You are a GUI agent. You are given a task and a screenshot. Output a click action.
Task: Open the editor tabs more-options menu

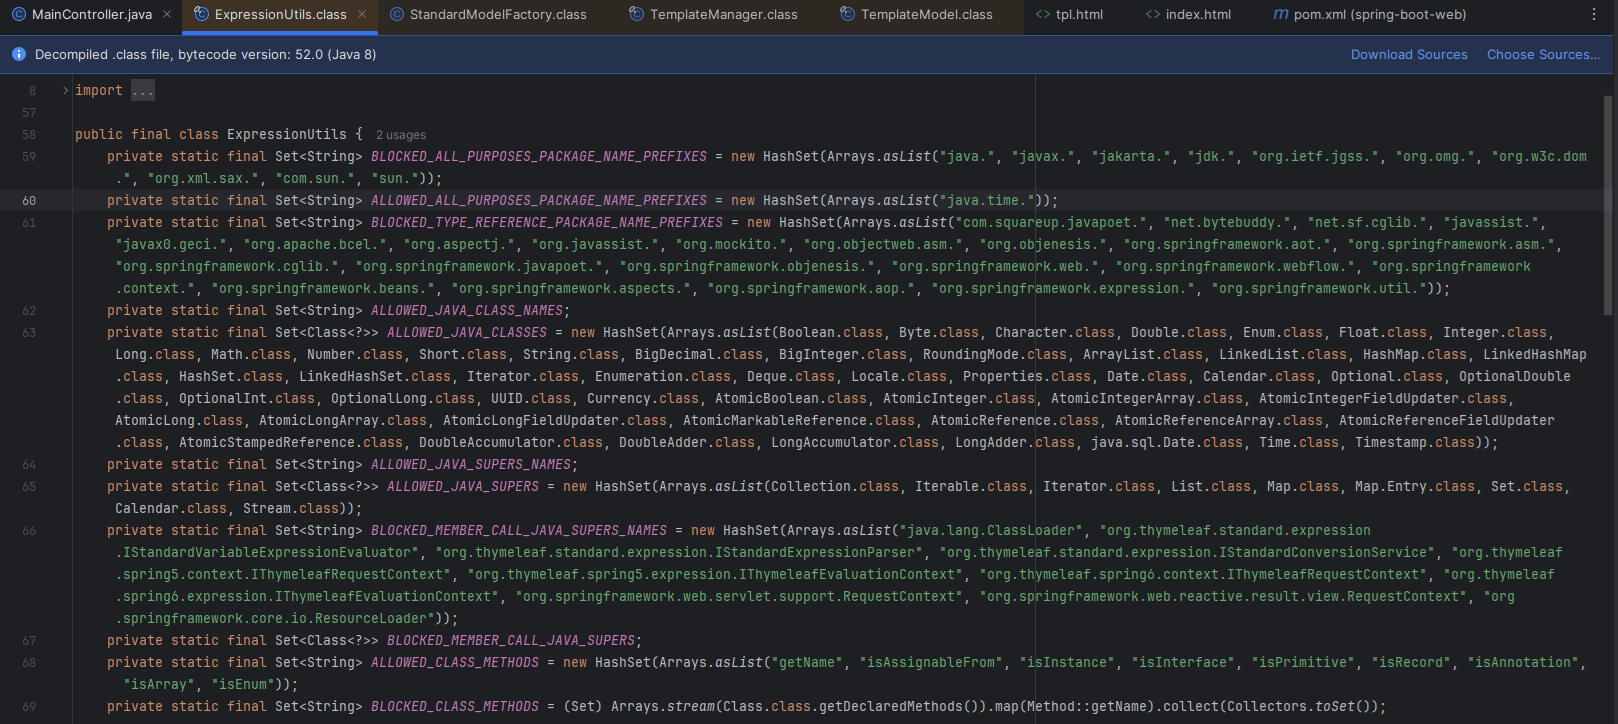(1594, 15)
